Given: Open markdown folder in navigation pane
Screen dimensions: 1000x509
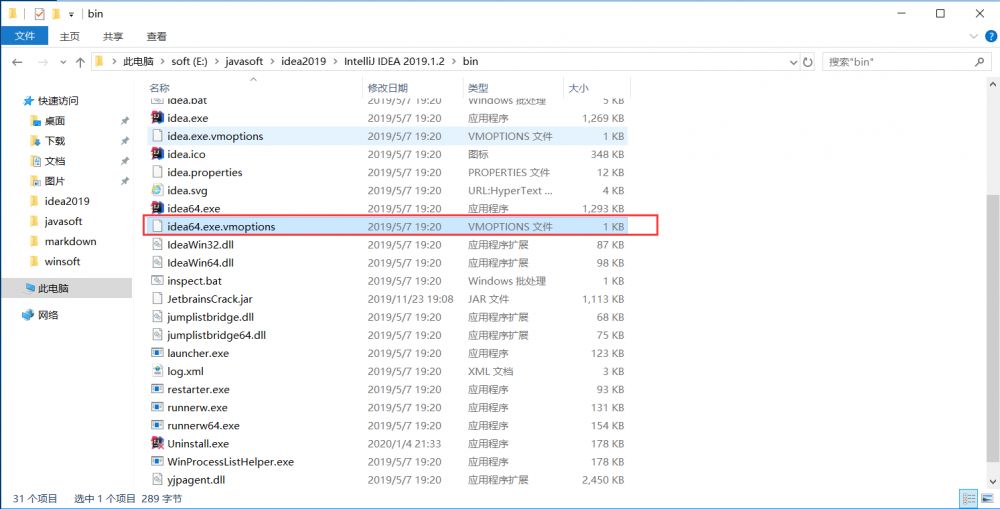Looking at the screenshot, I should tap(70, 242).
